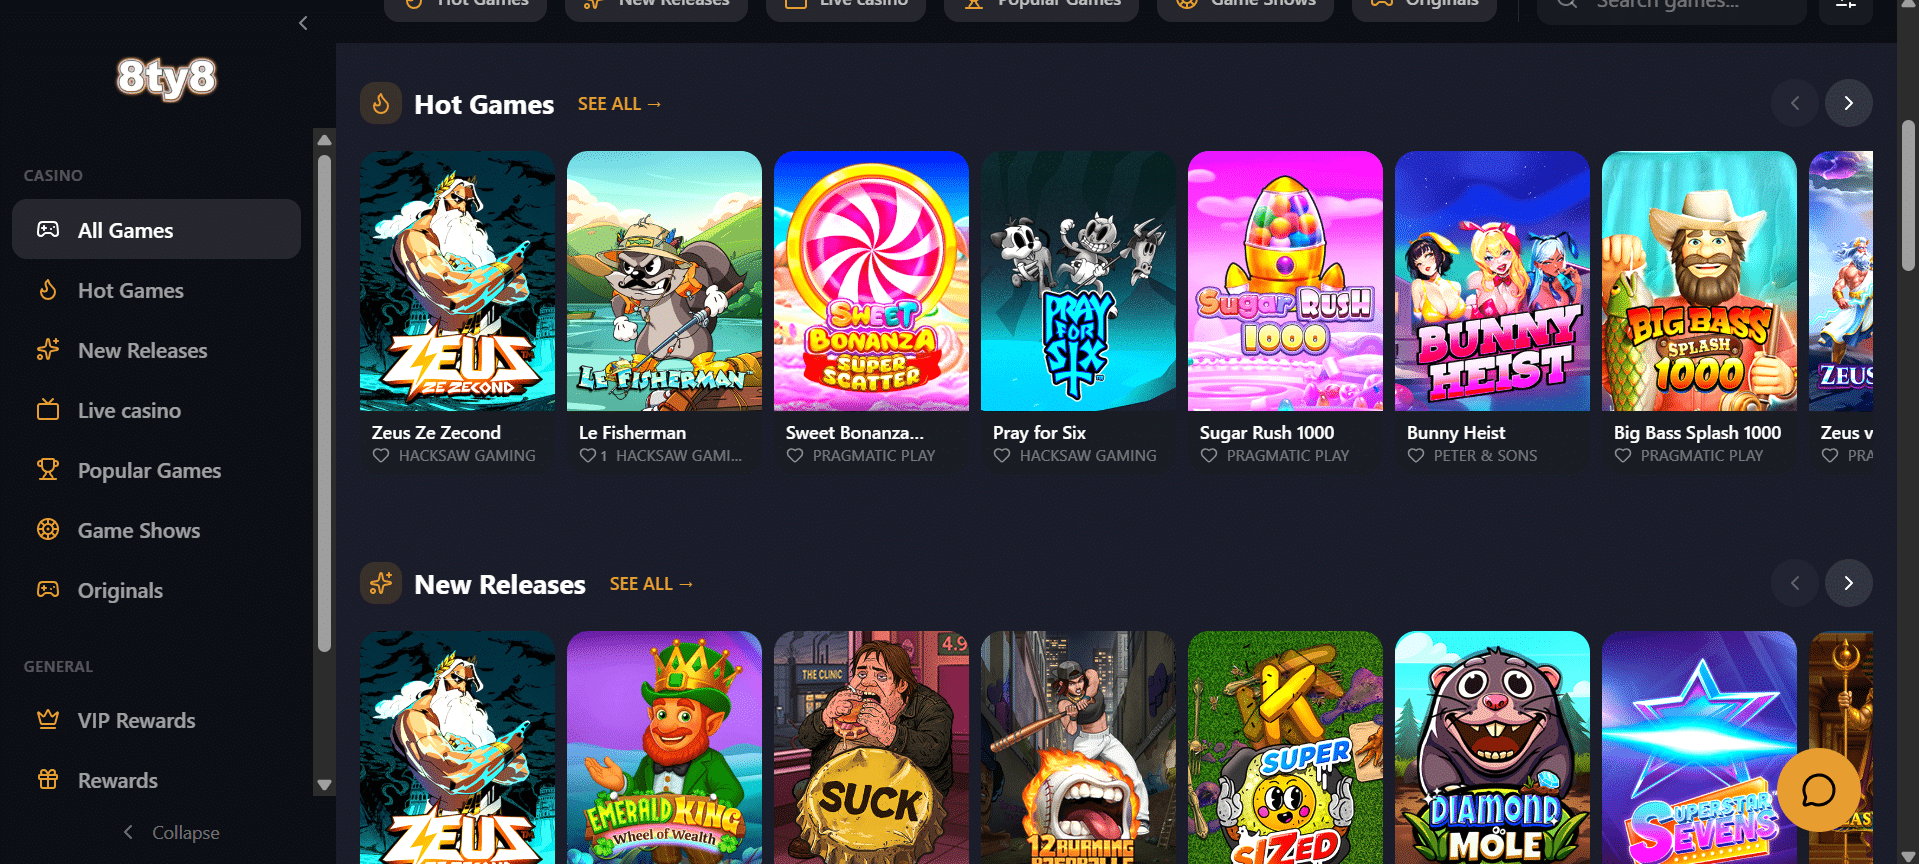The image size is (1919, 864).
Task: Toggle favorite heart for Sugar Rush 1000
Action: [x=1209, y=456]
